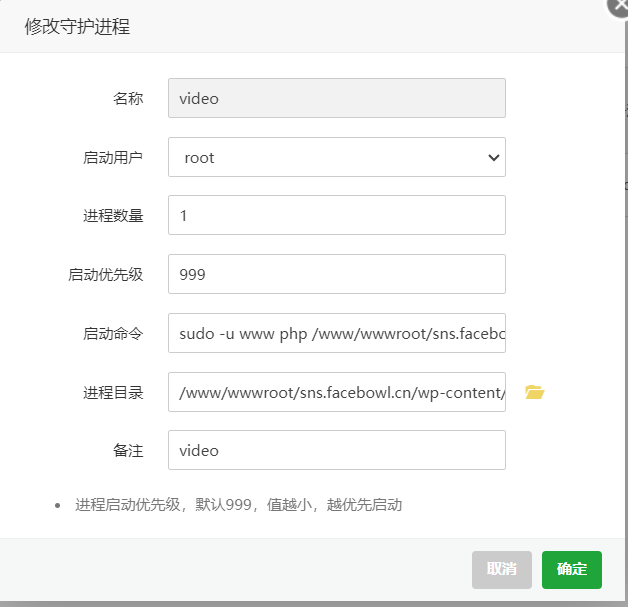Open the 启动用户 root dropdown
Image resolution: width=628 pixels, height=607 pixels.
click(x=337, y=157)
